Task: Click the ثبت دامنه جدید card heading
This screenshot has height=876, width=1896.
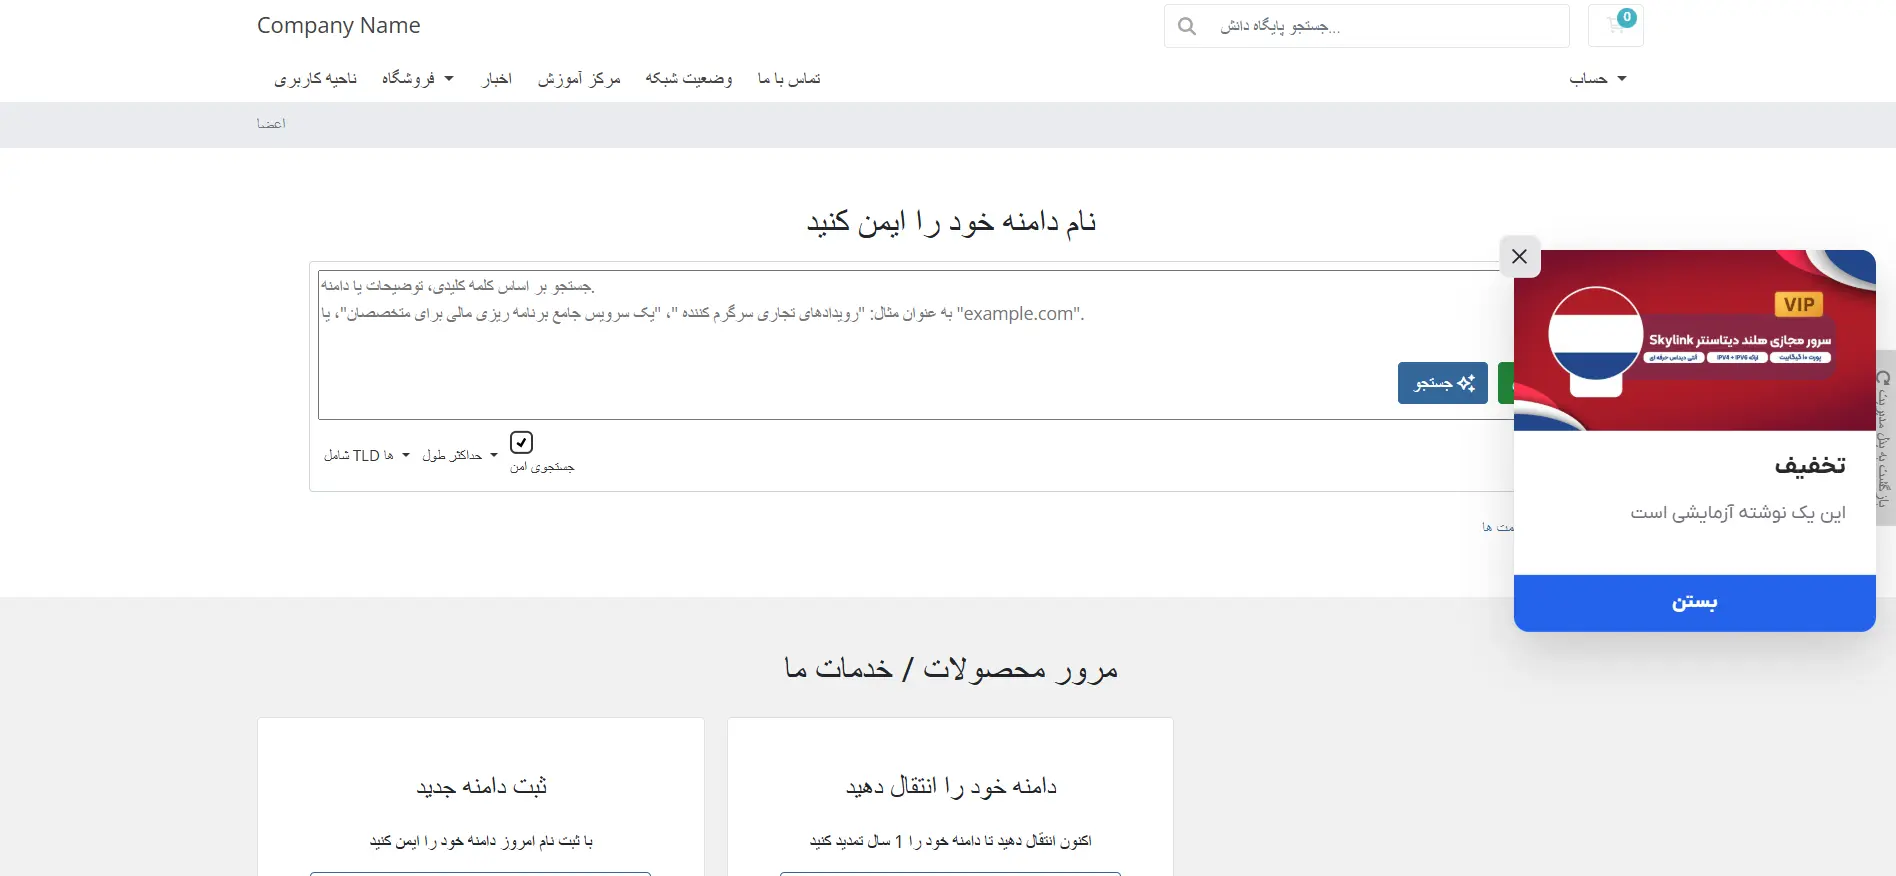Action: (481, 786)
